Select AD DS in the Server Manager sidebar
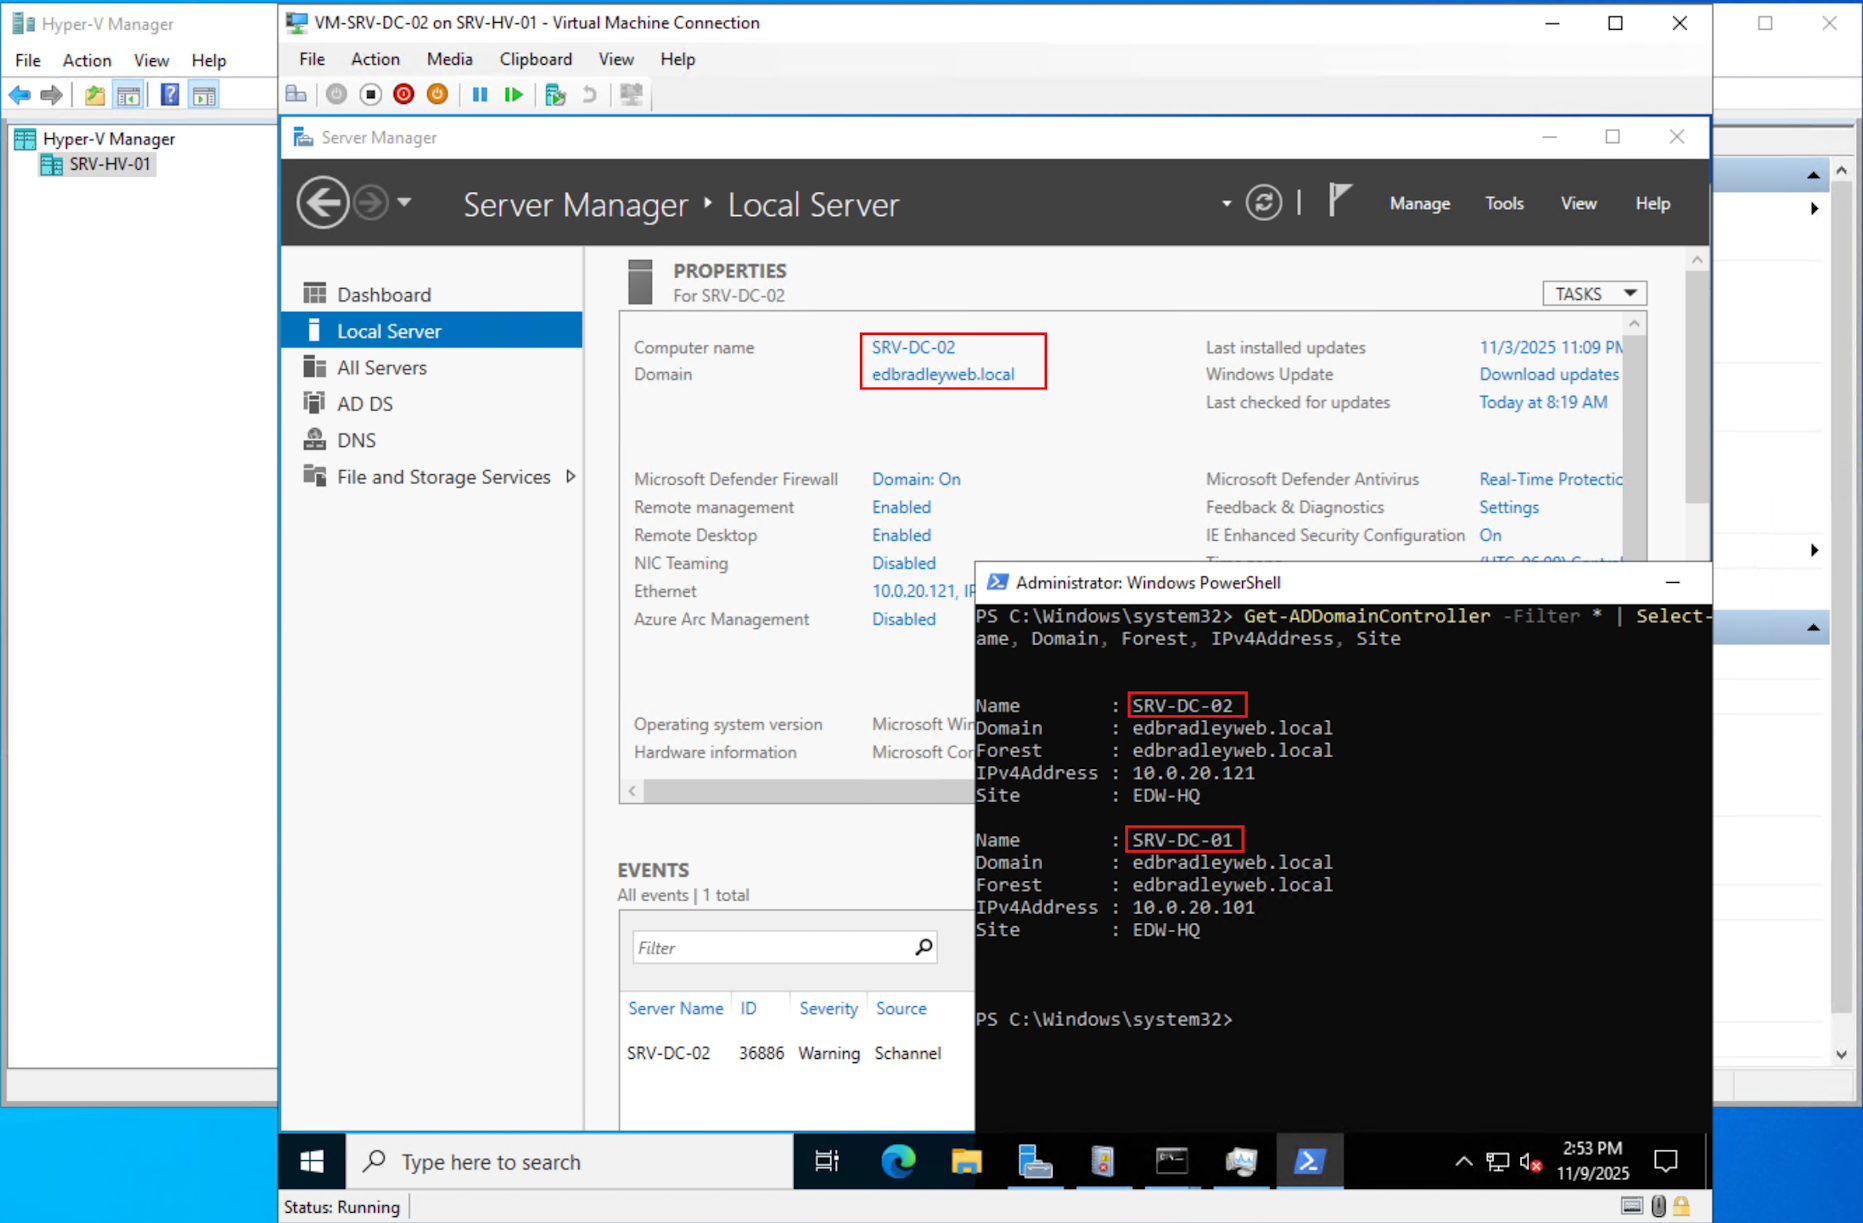The image size is (1863, 1223). (364, 404)
